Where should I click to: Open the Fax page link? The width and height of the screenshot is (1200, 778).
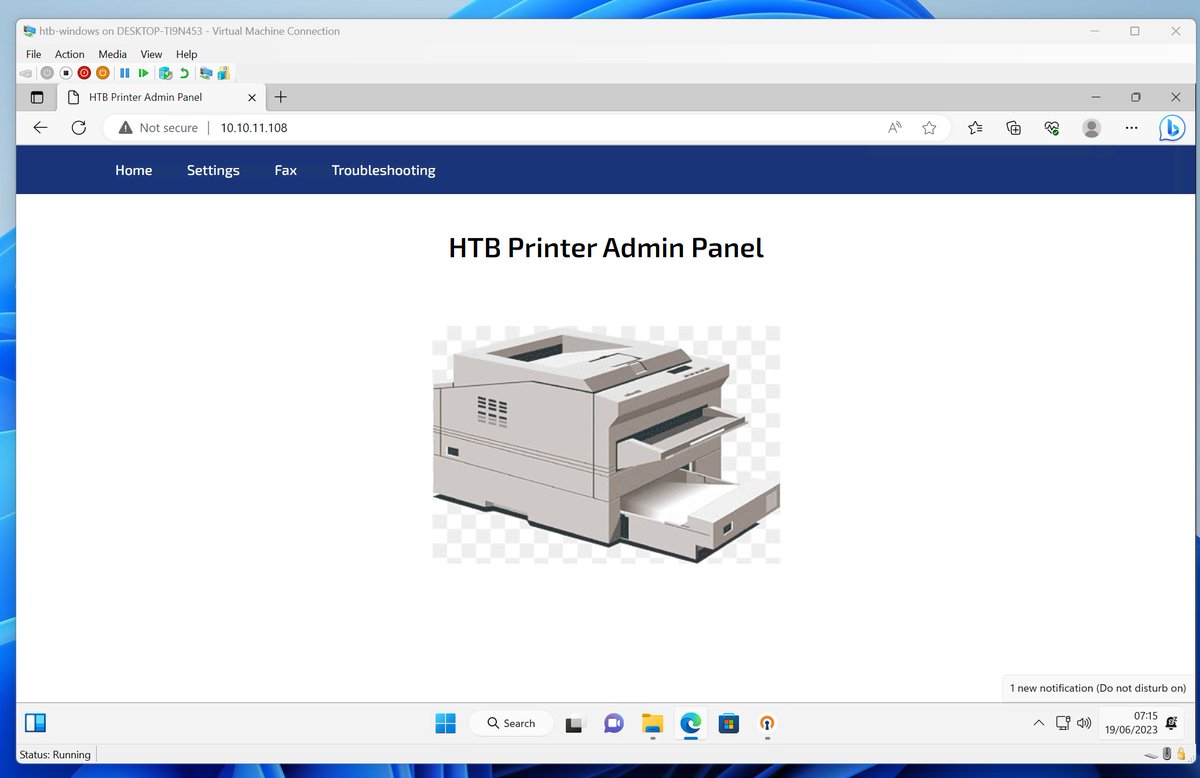(286, 170)
